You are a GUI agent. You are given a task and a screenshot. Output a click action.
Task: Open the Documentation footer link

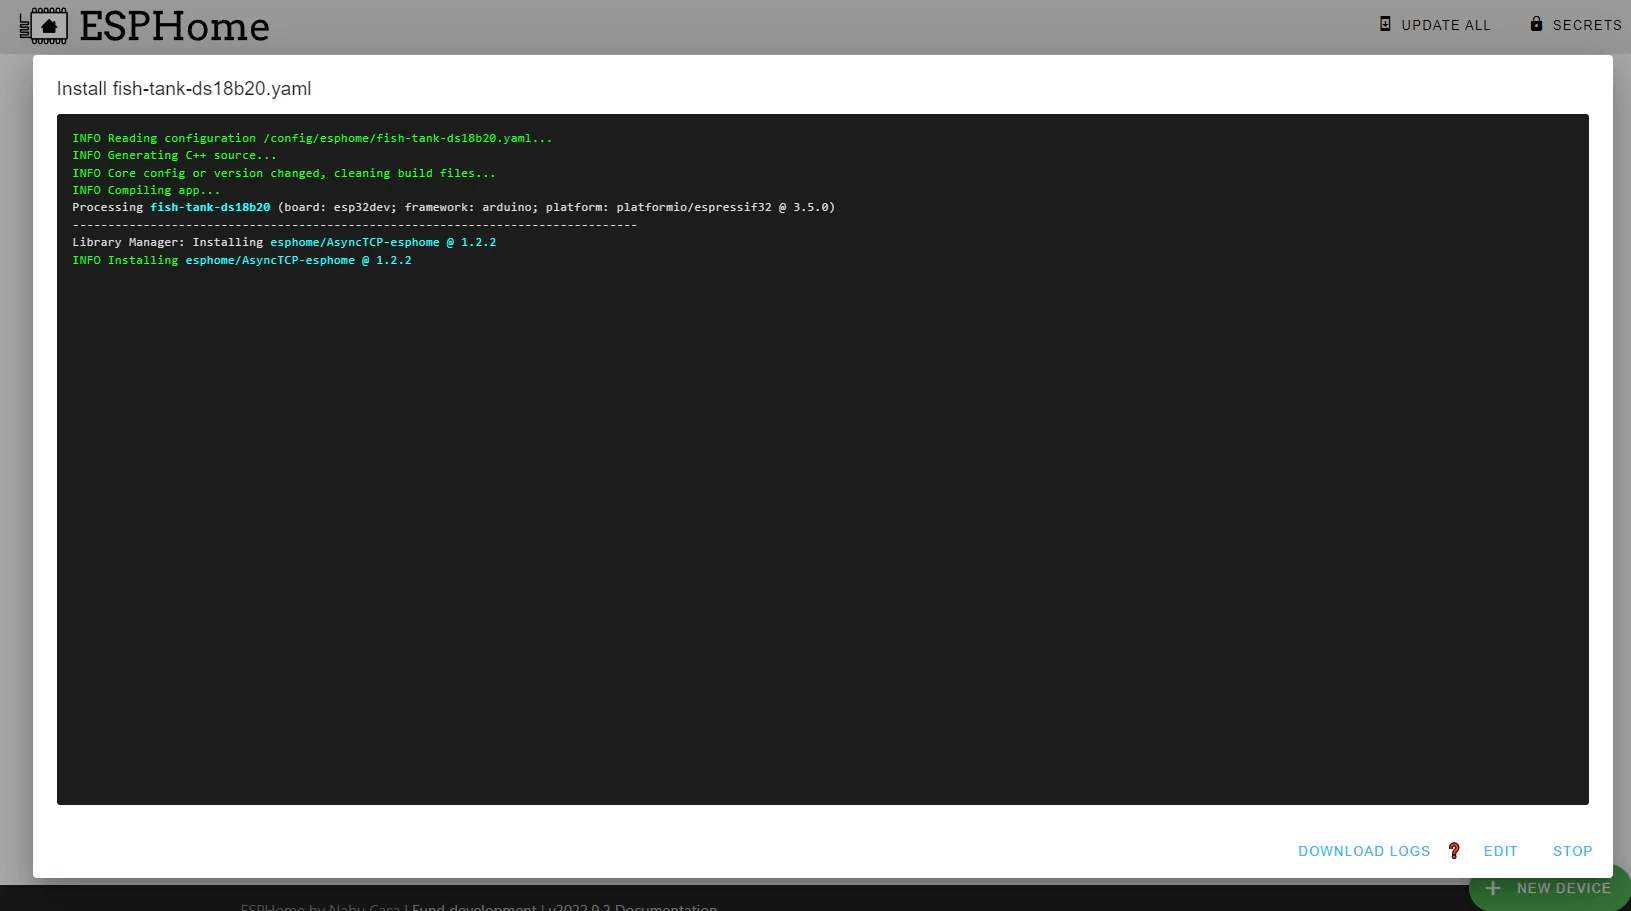point(666,907)
